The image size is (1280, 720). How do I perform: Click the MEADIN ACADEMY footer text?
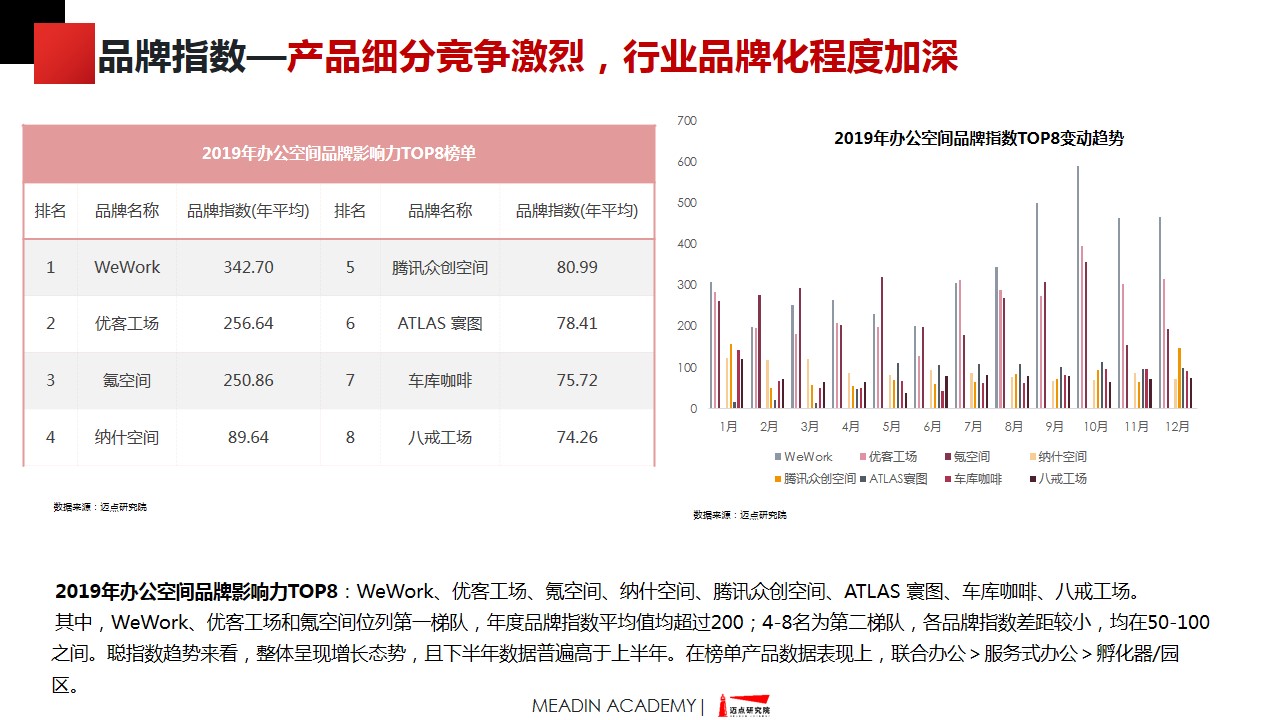[613, 706]
